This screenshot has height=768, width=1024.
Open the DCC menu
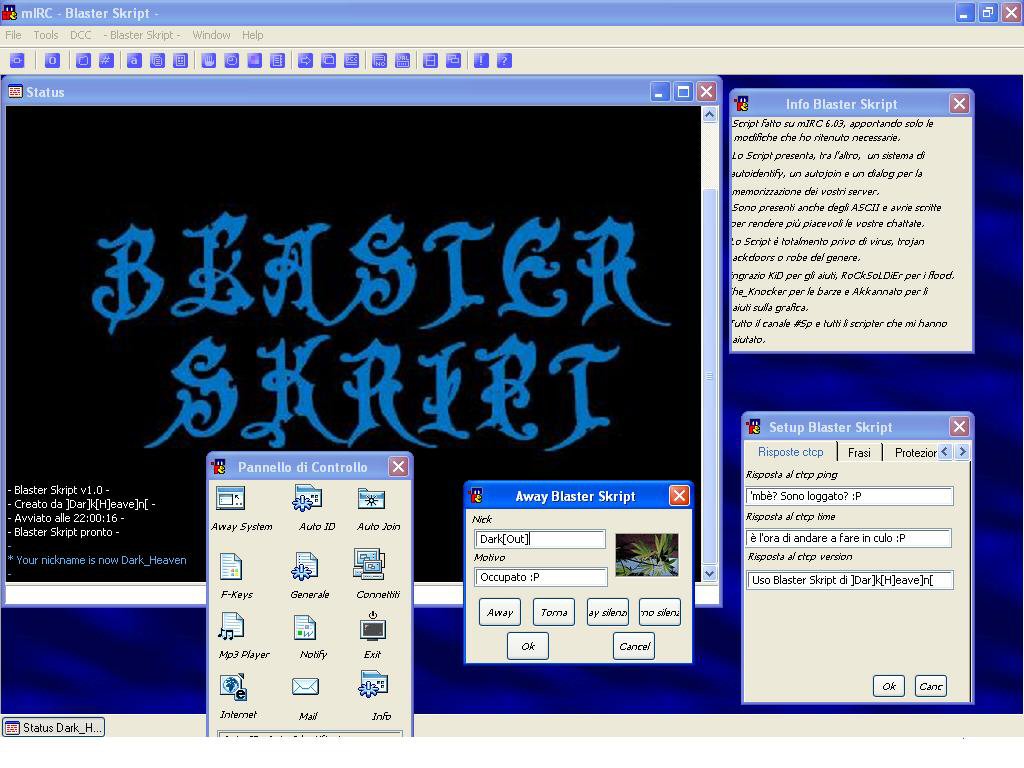[x=80, y=35]
